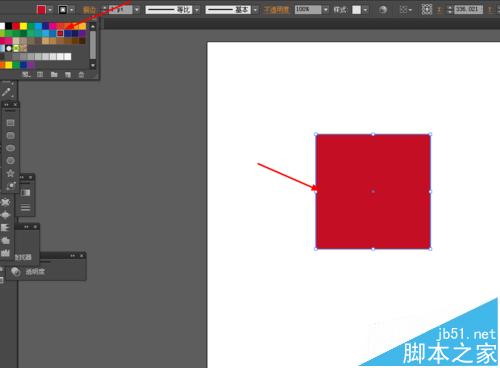The image size is (500, 368).
Task: Click the center point of the red square
Action: [x=373, y=192]
